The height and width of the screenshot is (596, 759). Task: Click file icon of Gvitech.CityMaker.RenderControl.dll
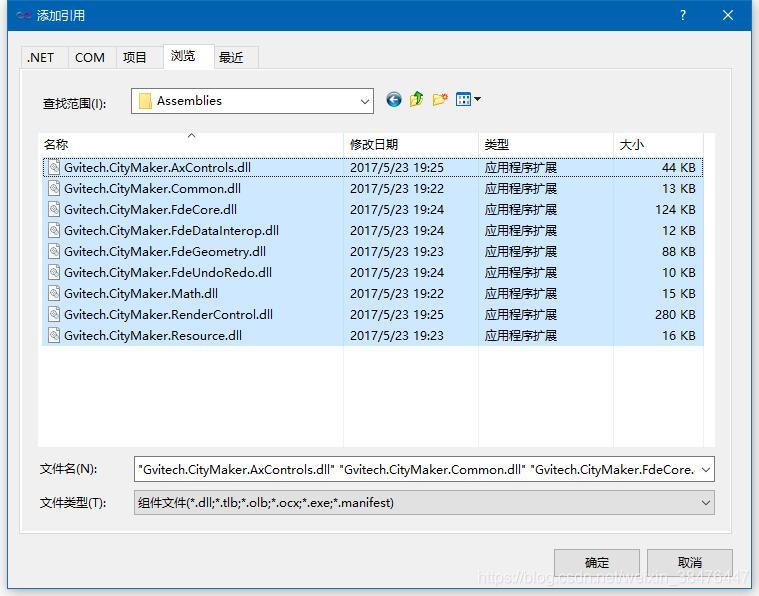tap(54, 315)
